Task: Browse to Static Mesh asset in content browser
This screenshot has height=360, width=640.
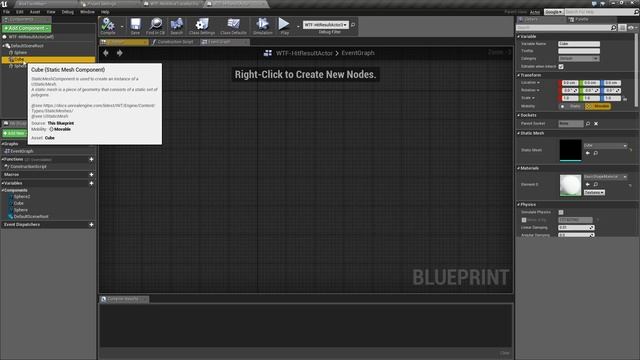Action: (596, 153)
